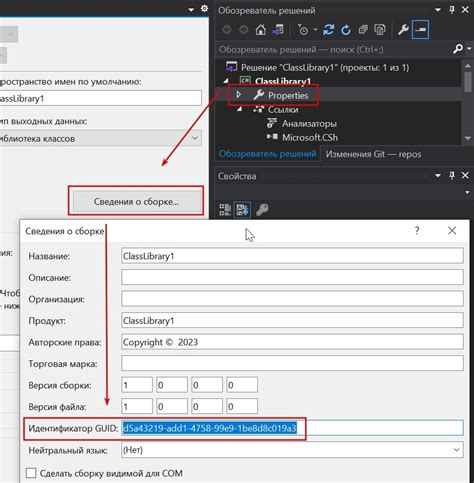The image size is (474, 483).
Task: Click Categorized view icon in Properties panel
Action: point(225,210)
